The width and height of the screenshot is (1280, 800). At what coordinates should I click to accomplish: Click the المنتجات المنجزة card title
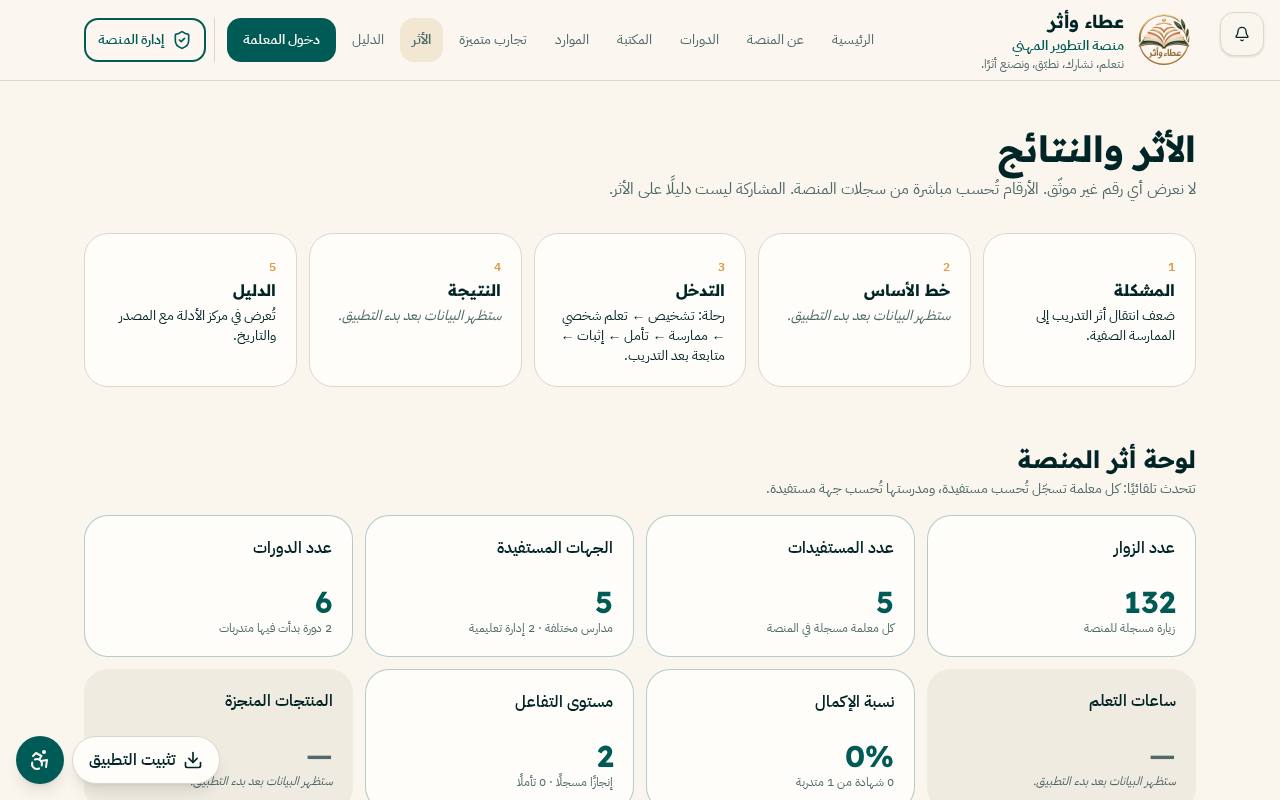pyautogui.click(x=278, y=701)
